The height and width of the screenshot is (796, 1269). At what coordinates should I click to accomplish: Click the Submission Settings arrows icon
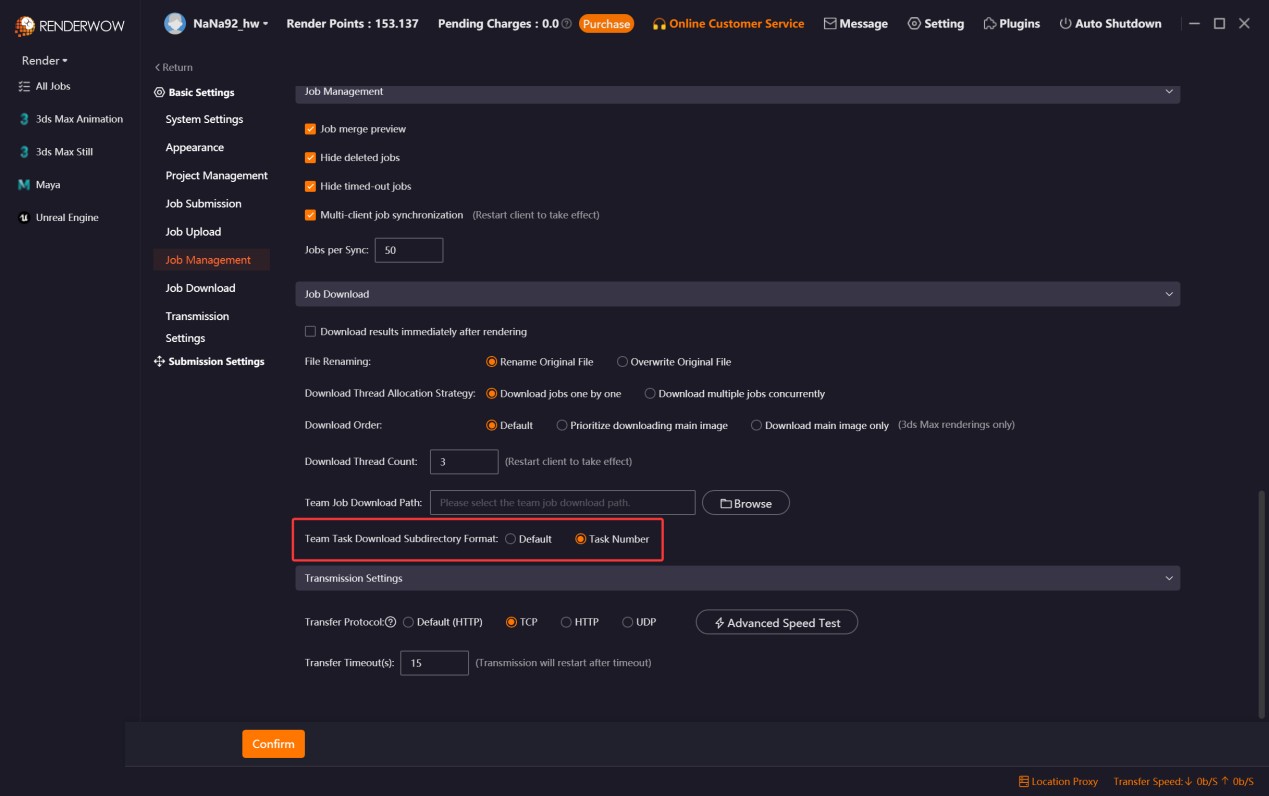[x=159, y=362]
